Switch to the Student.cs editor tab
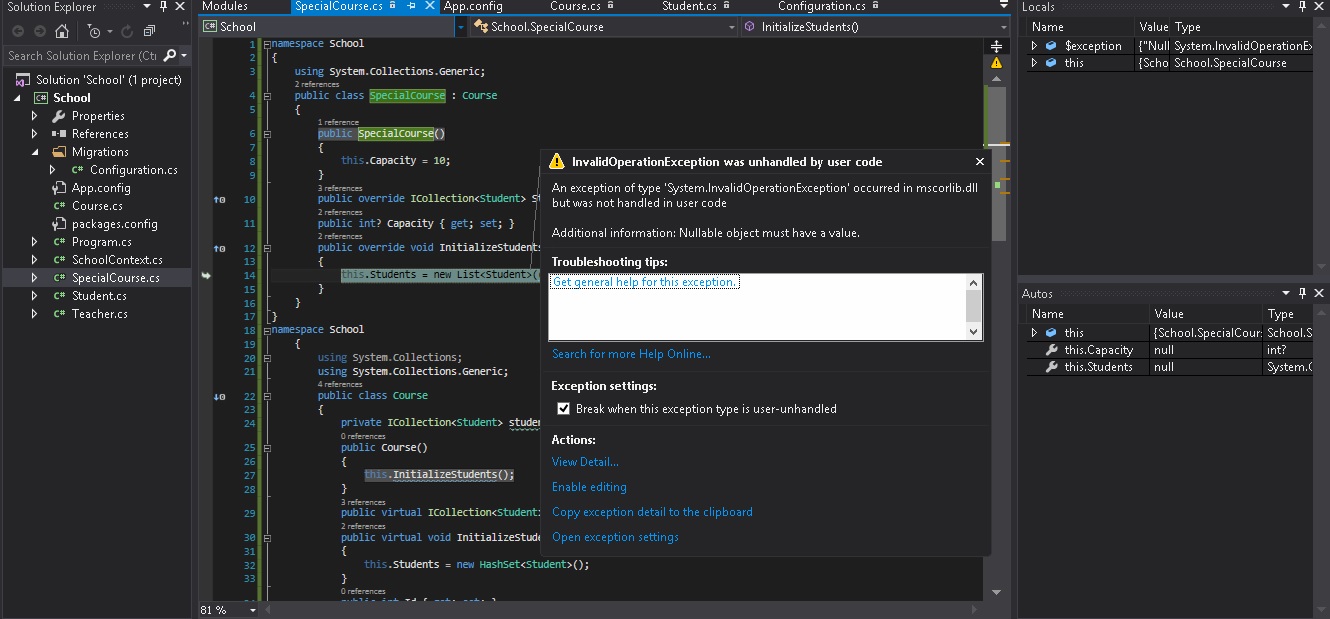Viewport: 1330px width, 619px height. point(689,6)
